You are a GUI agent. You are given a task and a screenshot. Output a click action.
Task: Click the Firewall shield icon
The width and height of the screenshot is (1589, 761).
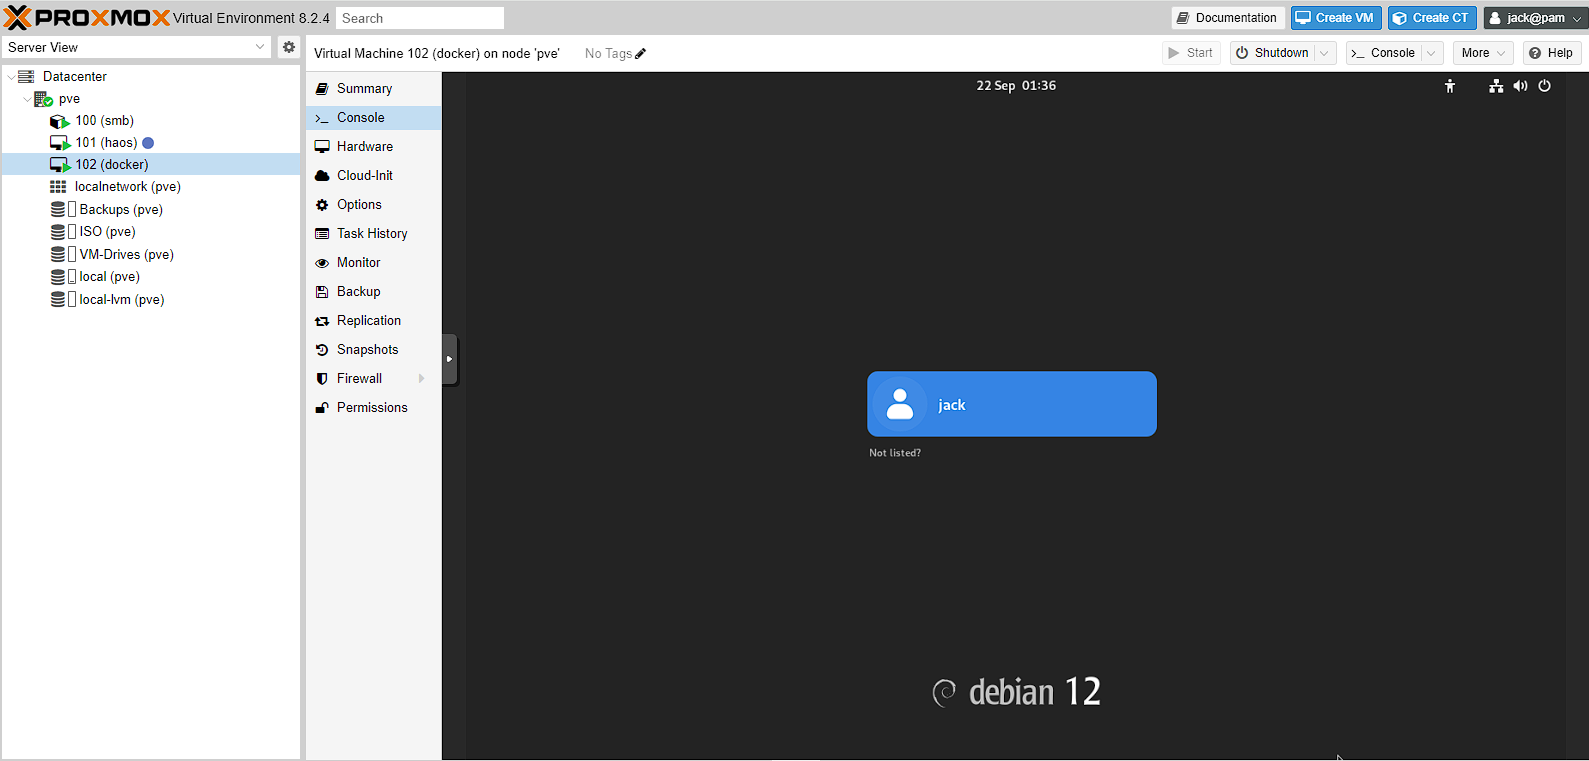[x=322, y=379]
